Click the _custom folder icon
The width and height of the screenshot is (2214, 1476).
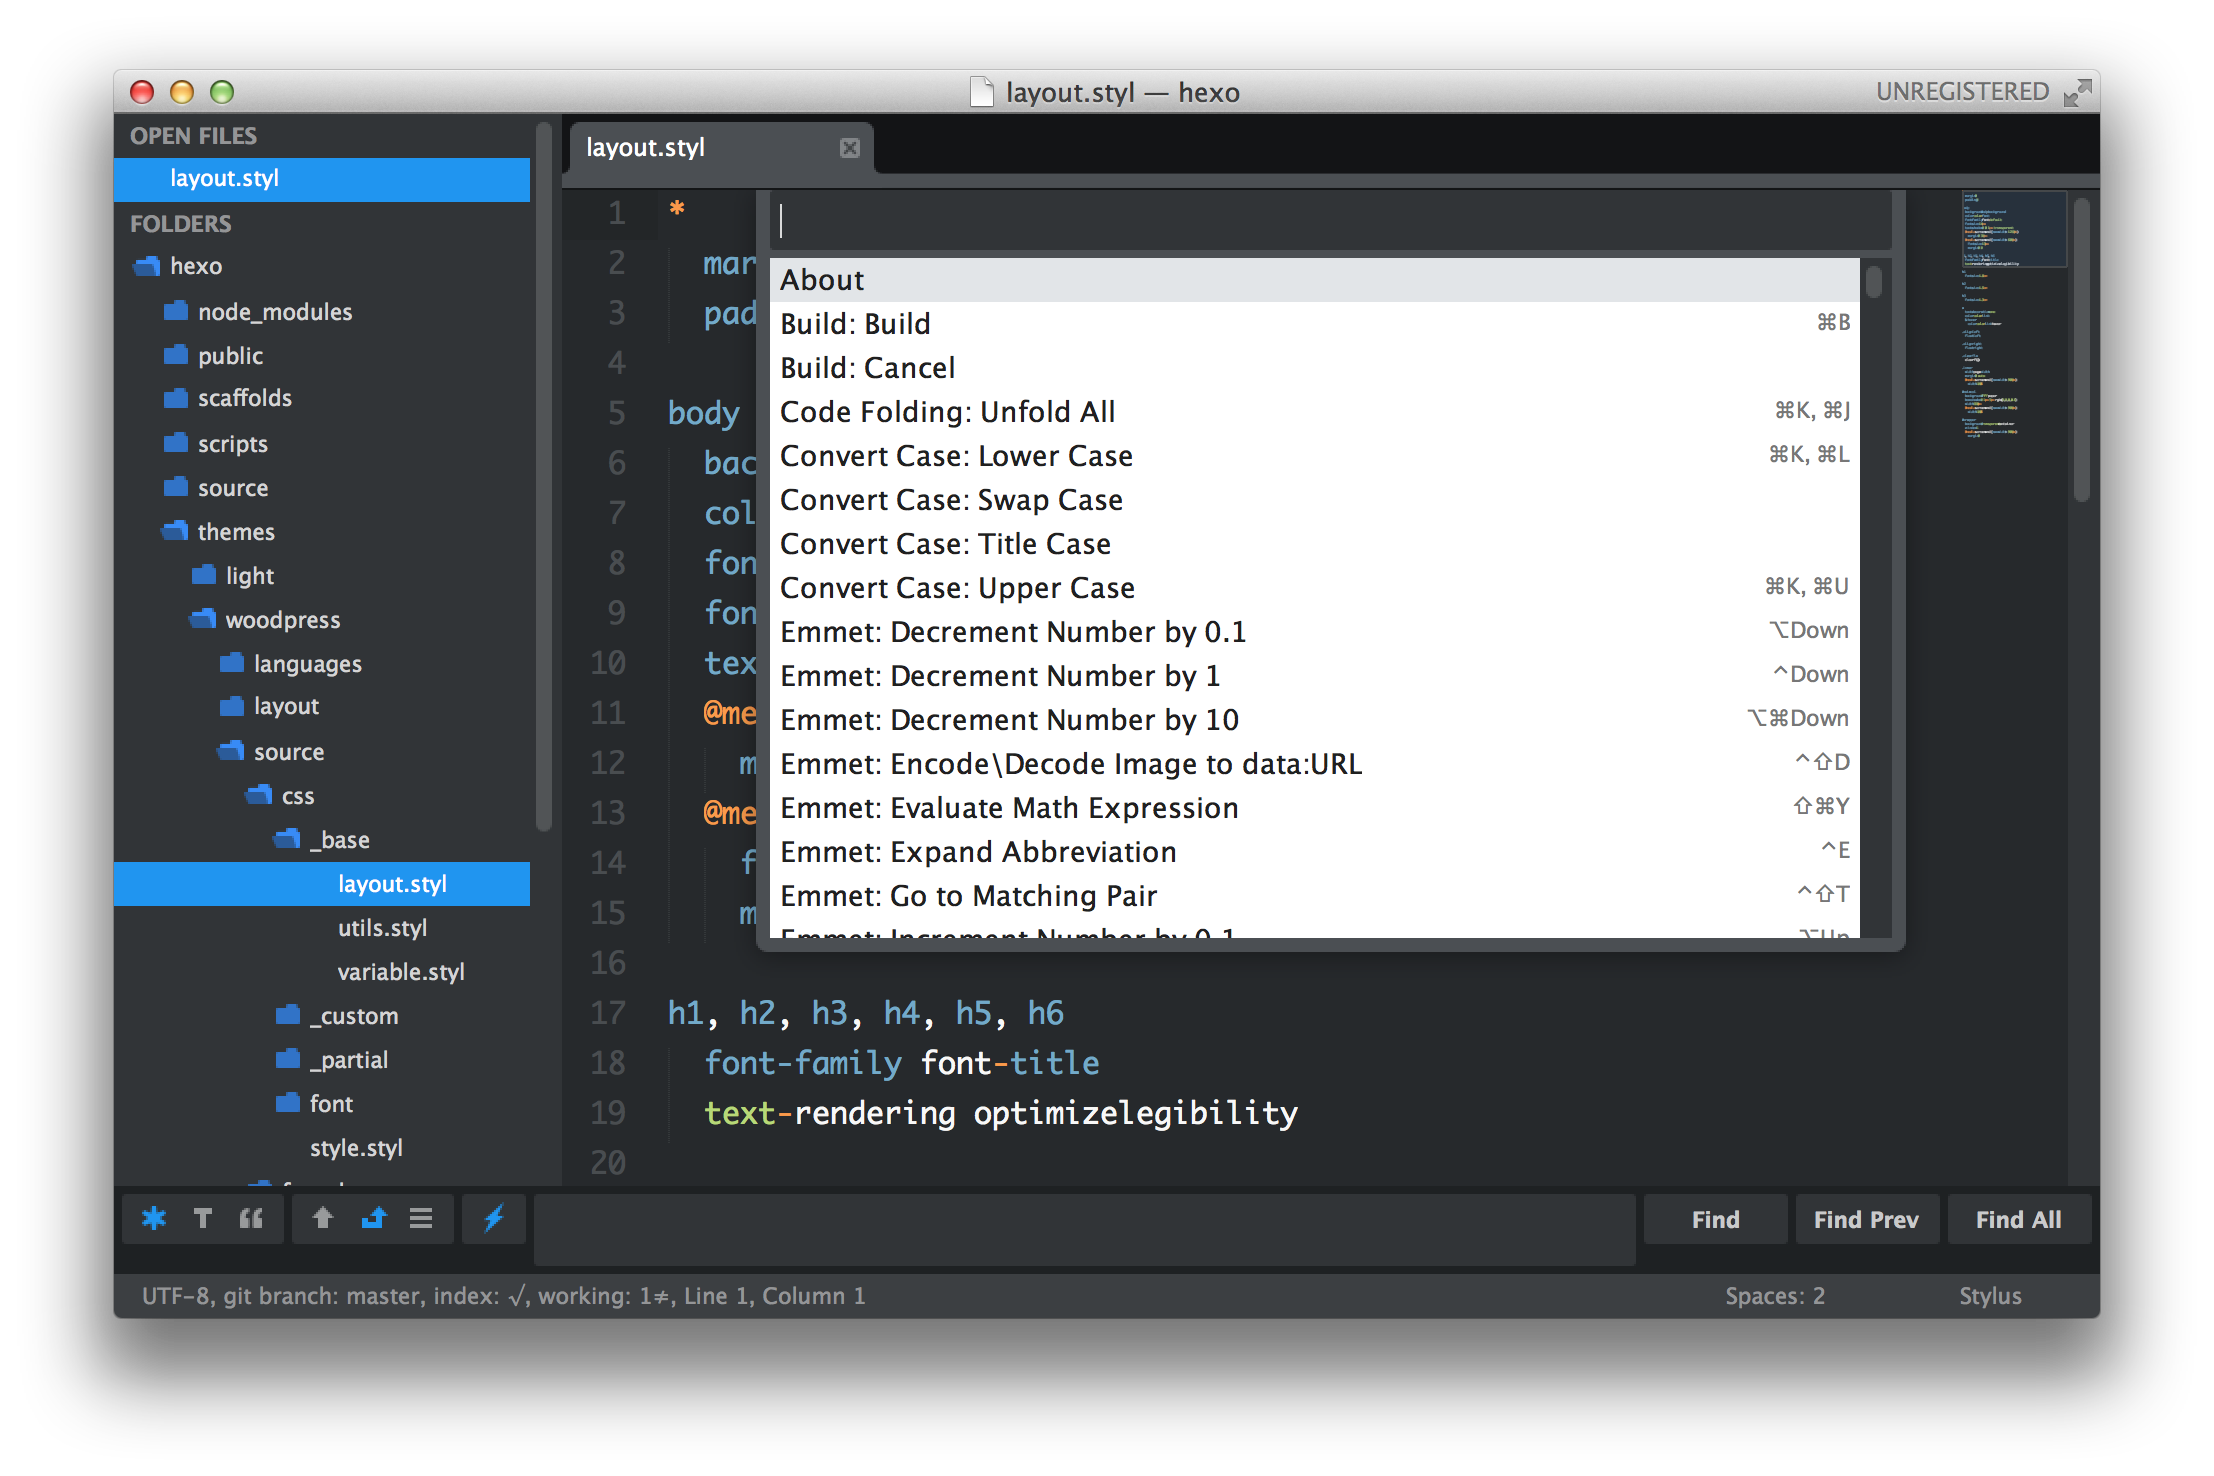click(288, 1015)
